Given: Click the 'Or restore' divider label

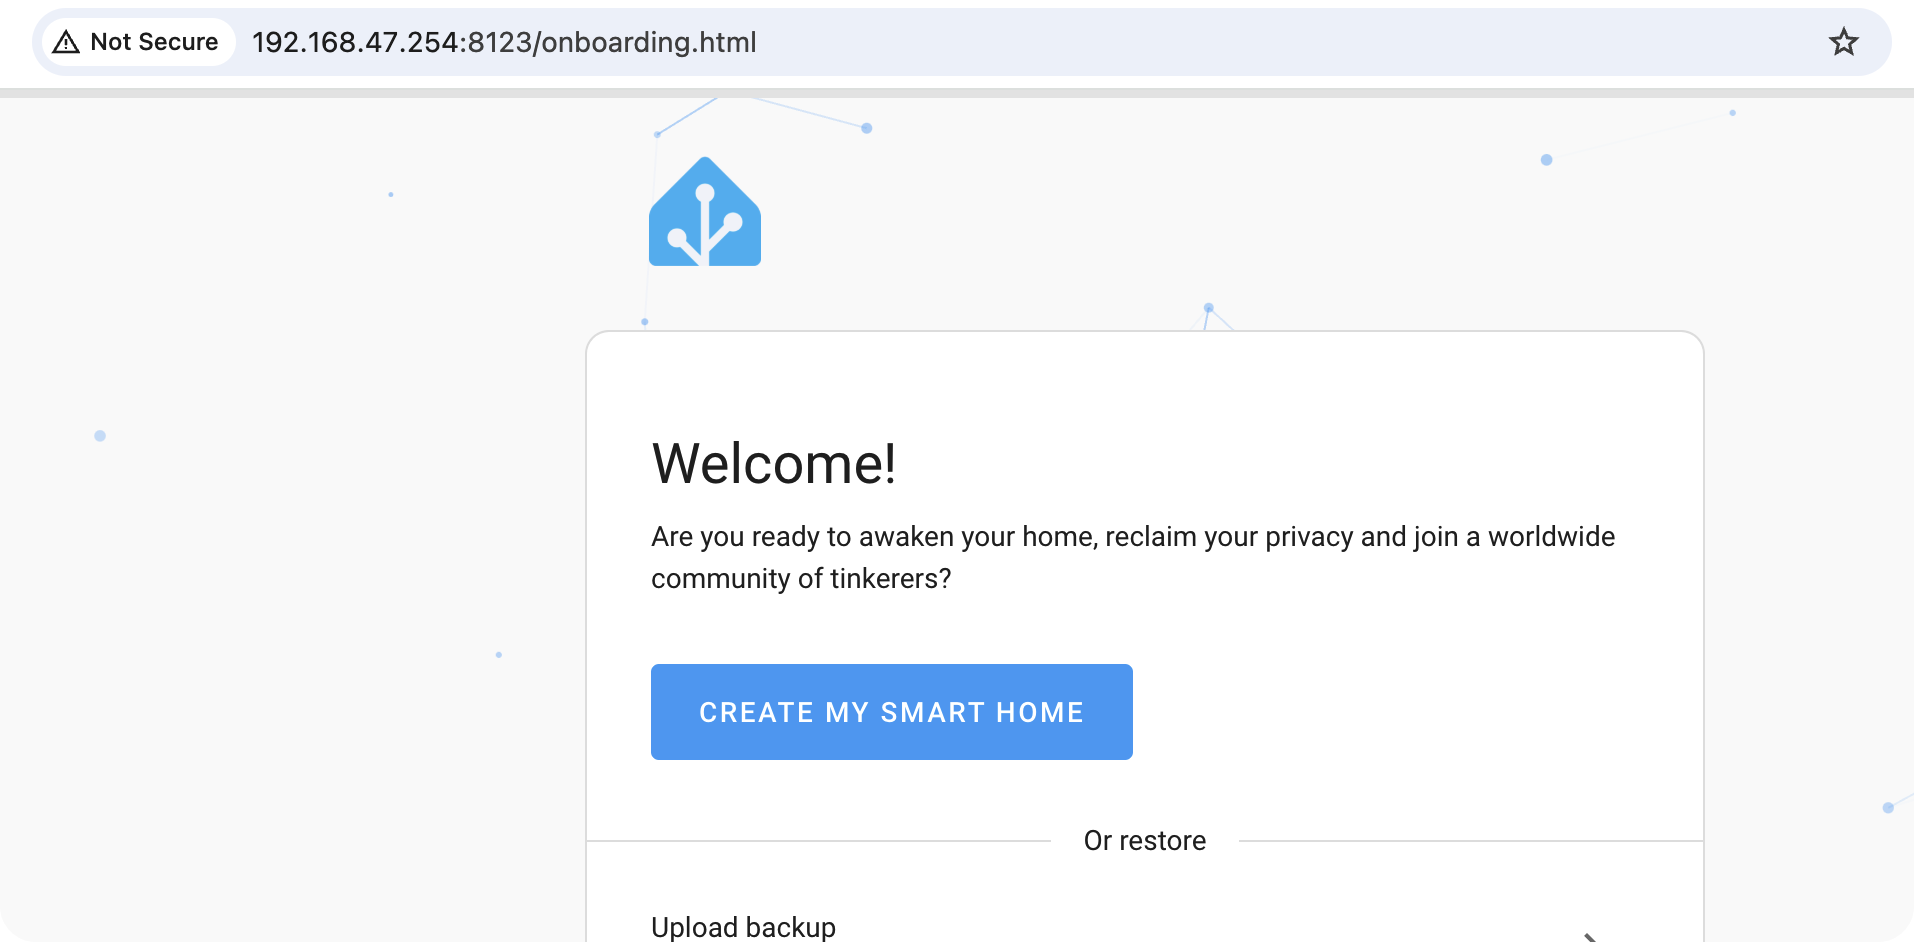Looking at the screenshot, I should (1145, 841).
